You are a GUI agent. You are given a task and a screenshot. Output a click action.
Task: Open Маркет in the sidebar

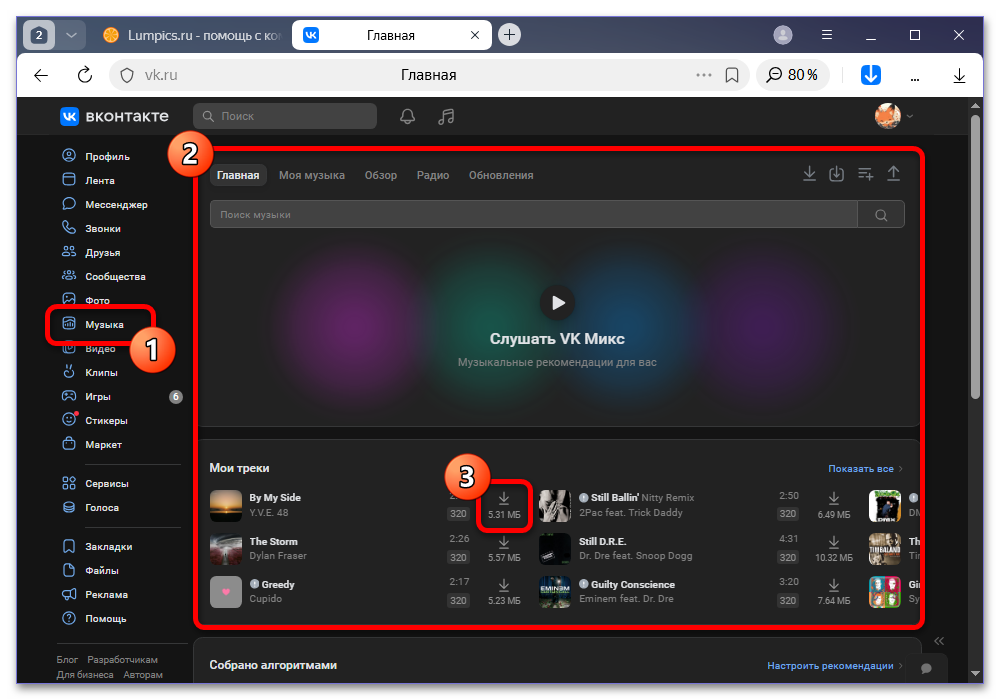point(92,444)
